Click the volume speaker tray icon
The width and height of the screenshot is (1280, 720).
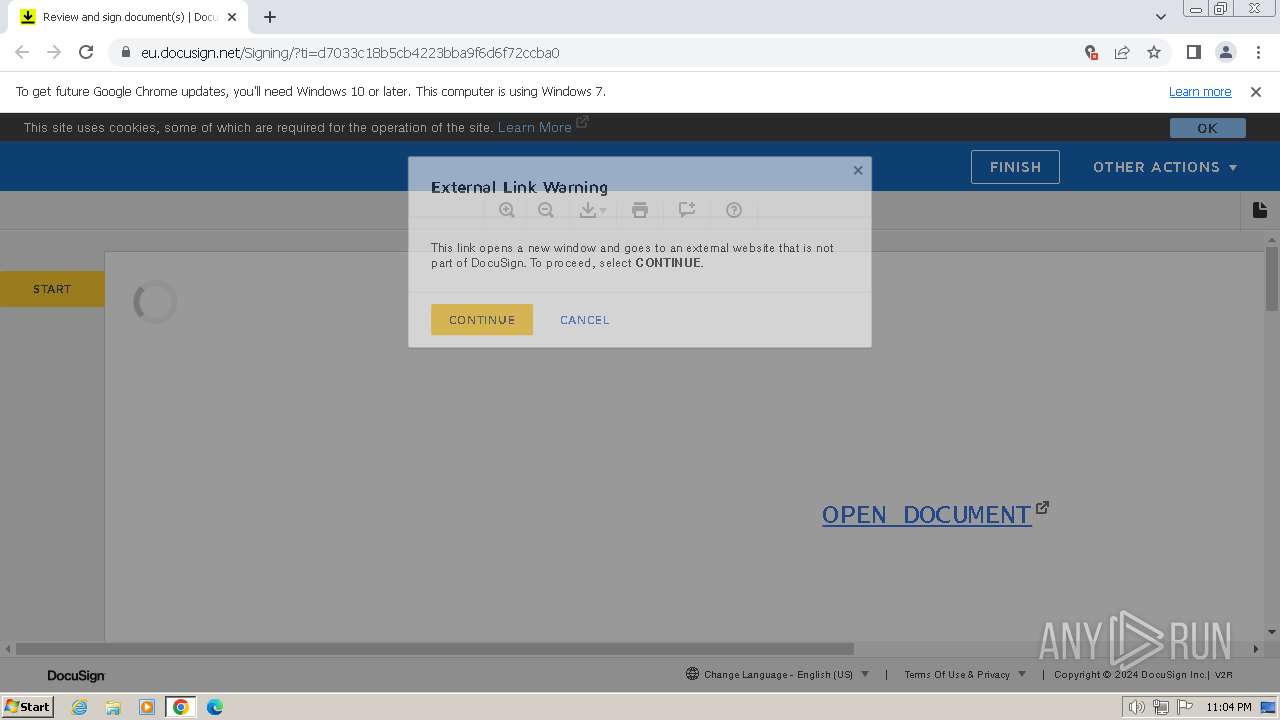pyautogui.click(x=1136, y=707)
